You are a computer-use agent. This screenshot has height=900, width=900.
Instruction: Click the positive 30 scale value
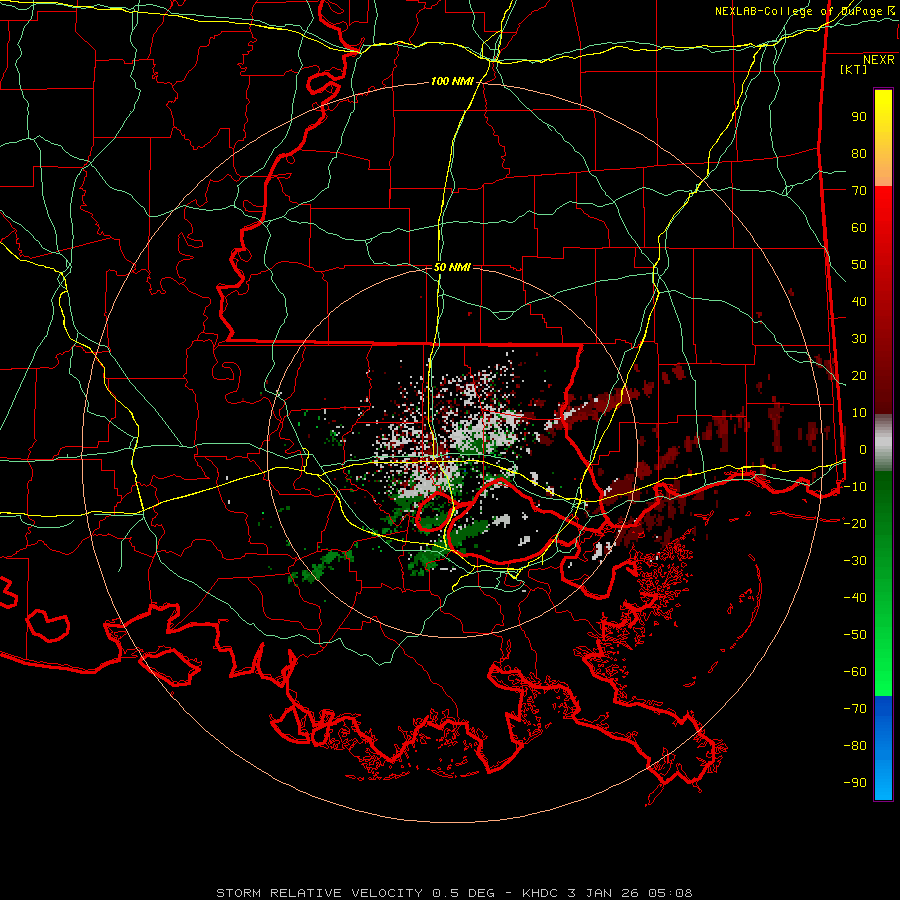[859, 339]
